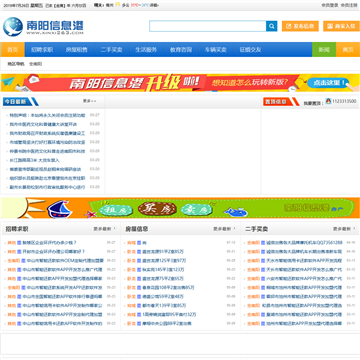360x360 pixels.
Task: Open the 房屋租售 nav tab
Action: [x=76, y=50]
